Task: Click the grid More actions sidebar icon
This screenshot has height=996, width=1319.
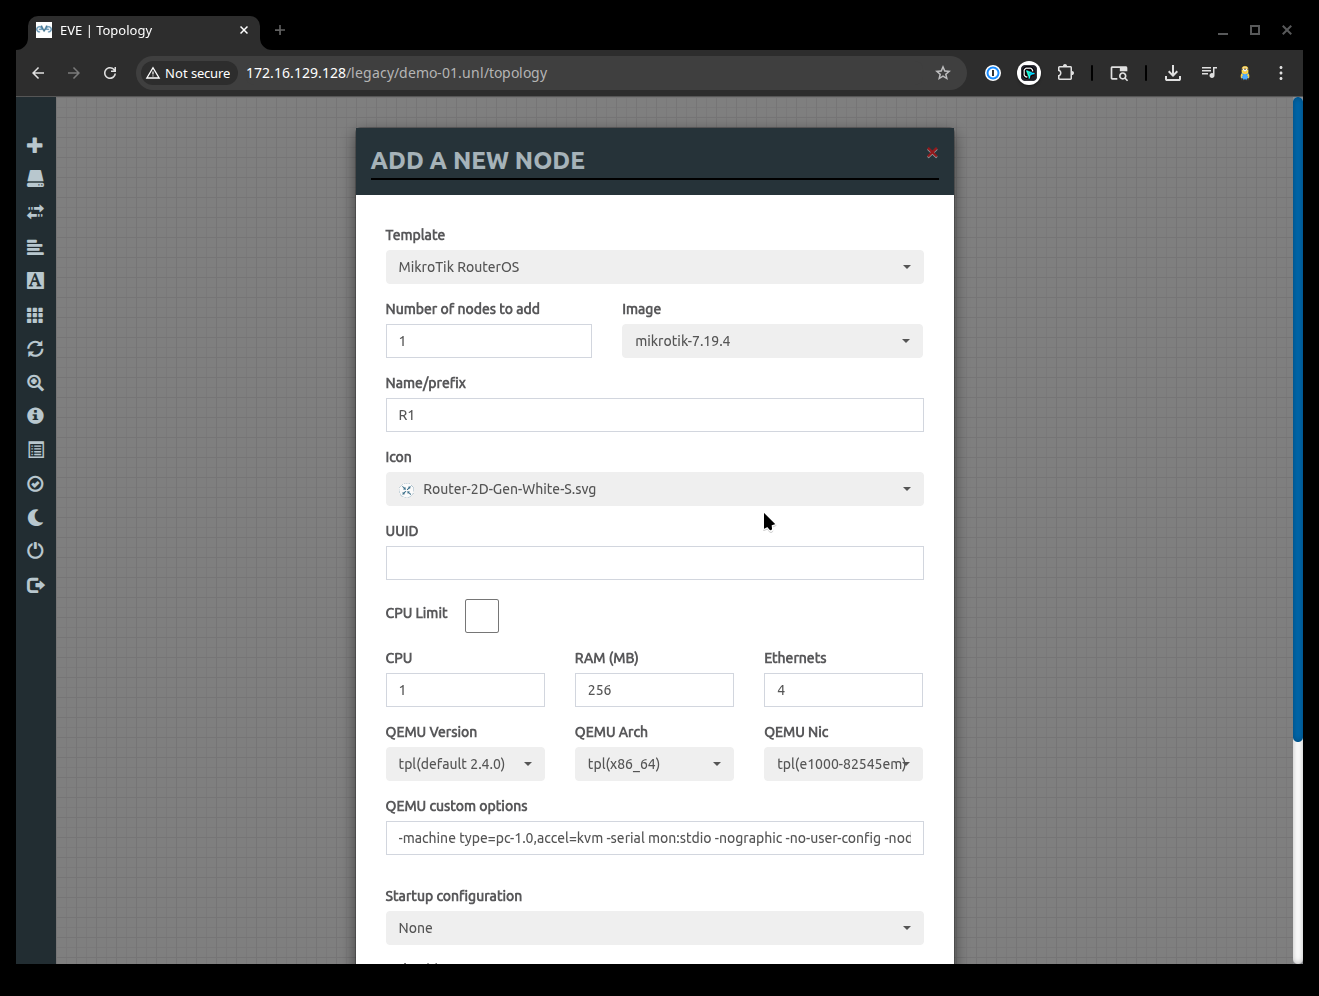Action: tap(35, 315)
